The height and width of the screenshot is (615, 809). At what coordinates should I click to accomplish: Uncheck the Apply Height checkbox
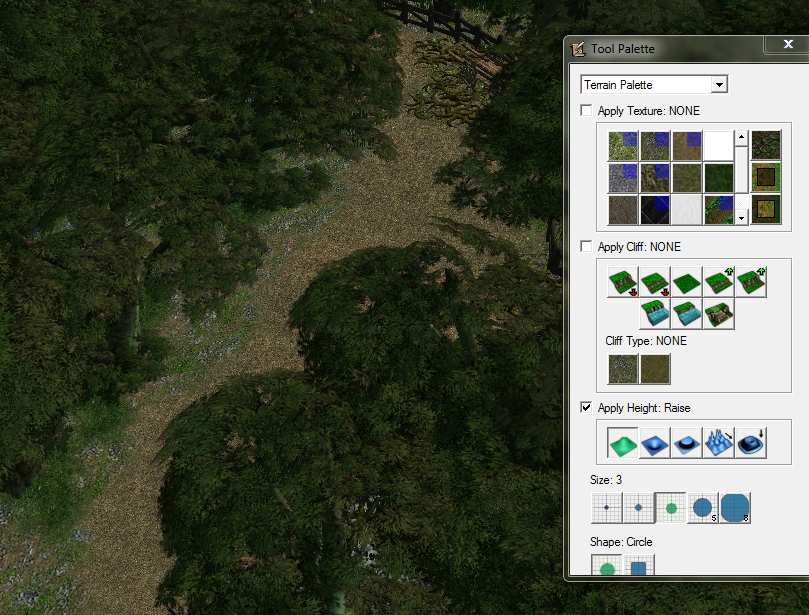click(586, 408)
